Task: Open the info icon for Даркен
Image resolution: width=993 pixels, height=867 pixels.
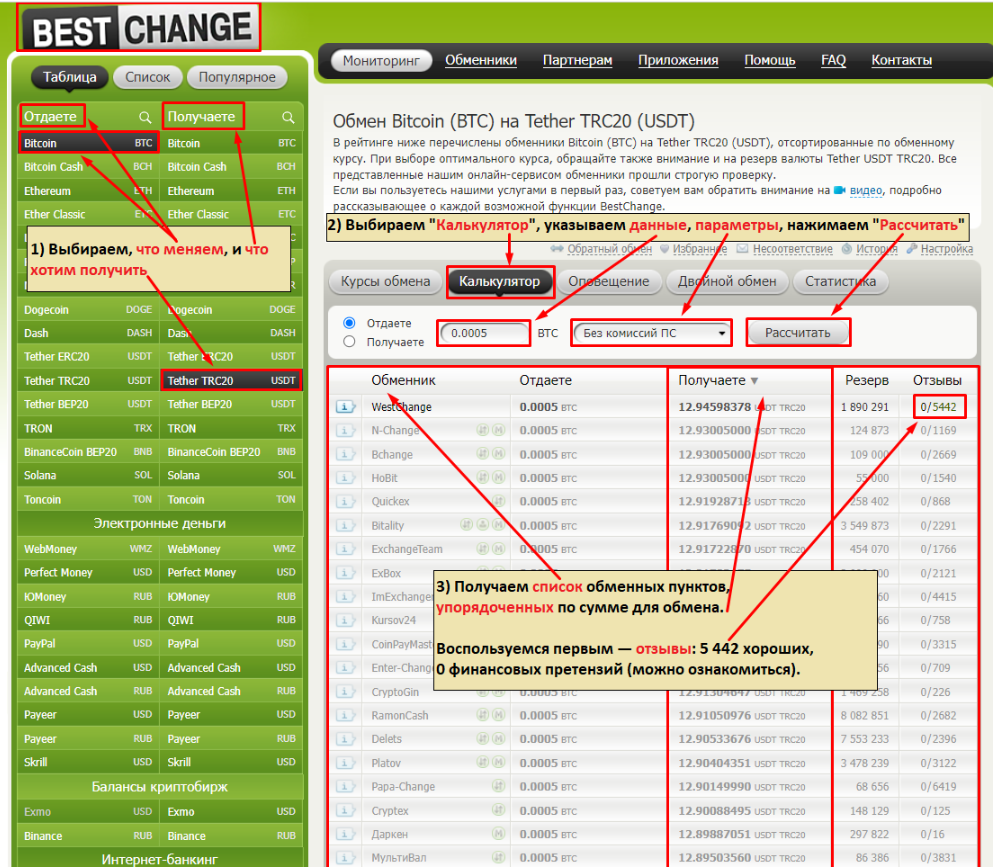Action: point(345,835)
